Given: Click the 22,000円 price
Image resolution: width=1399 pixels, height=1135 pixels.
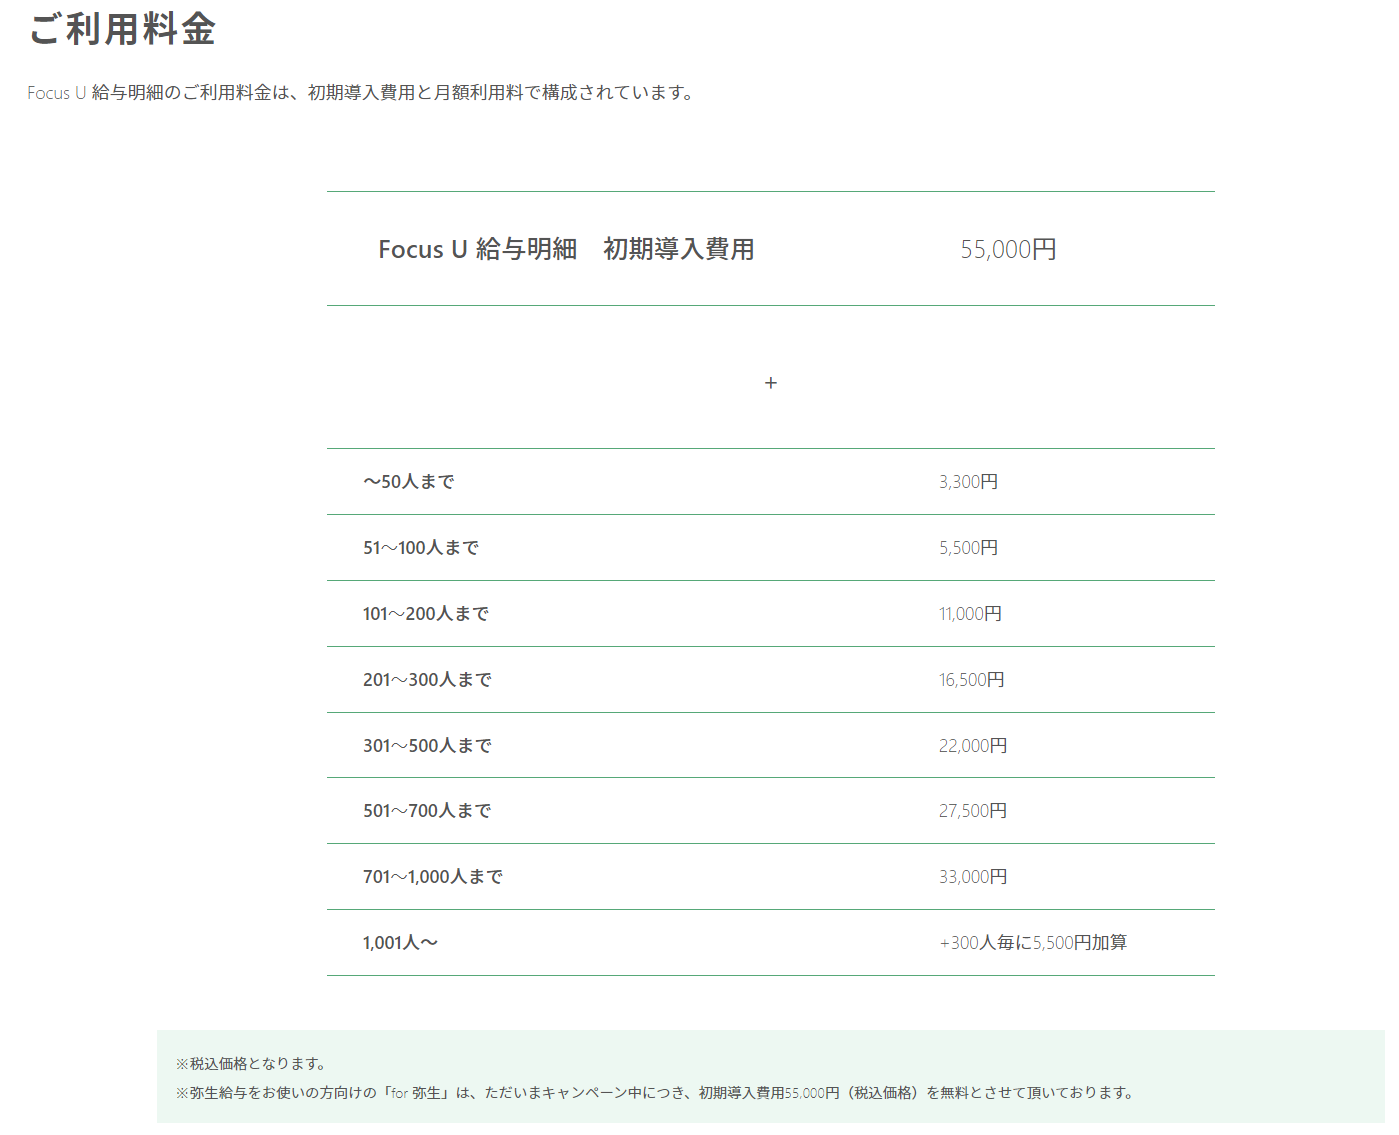Looking at the screenshot, I should pyautogui.click(x=973, y=746).
